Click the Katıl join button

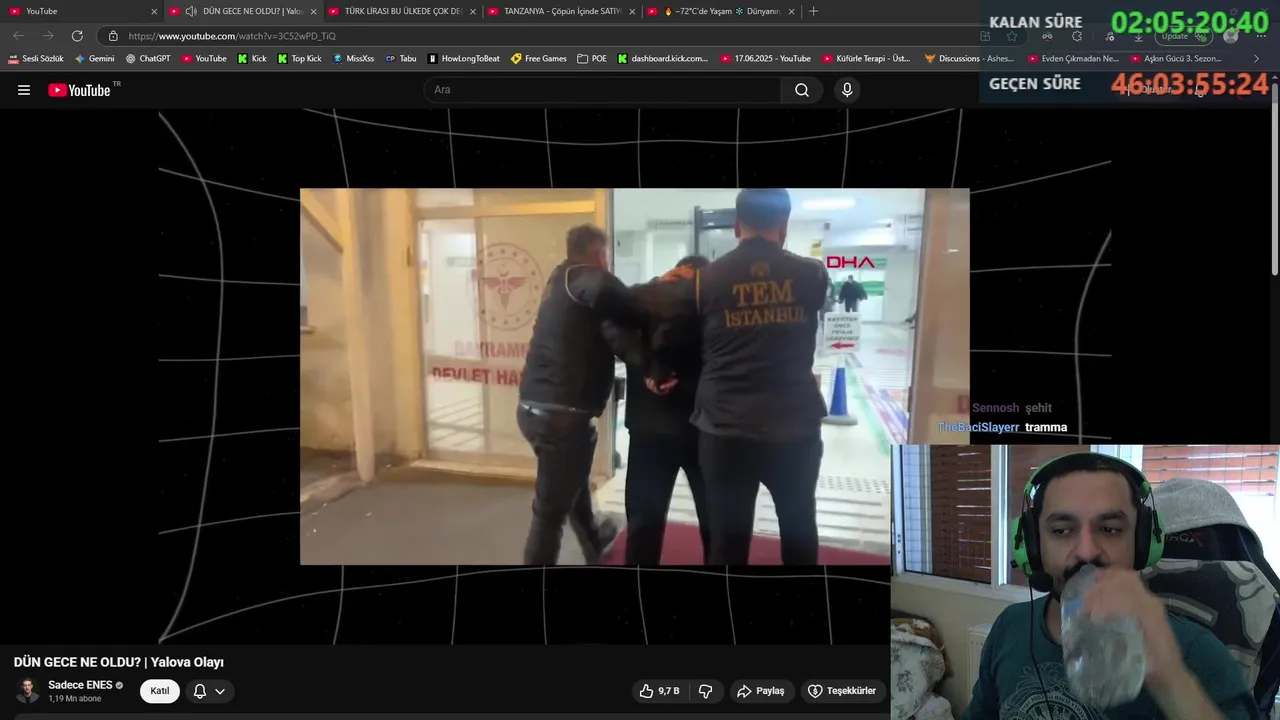(160, 691)
